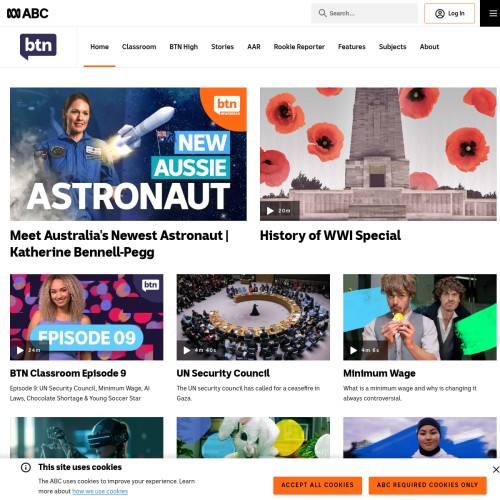
Task: Go to the Subjects menu item
Action: coord(392,47)
